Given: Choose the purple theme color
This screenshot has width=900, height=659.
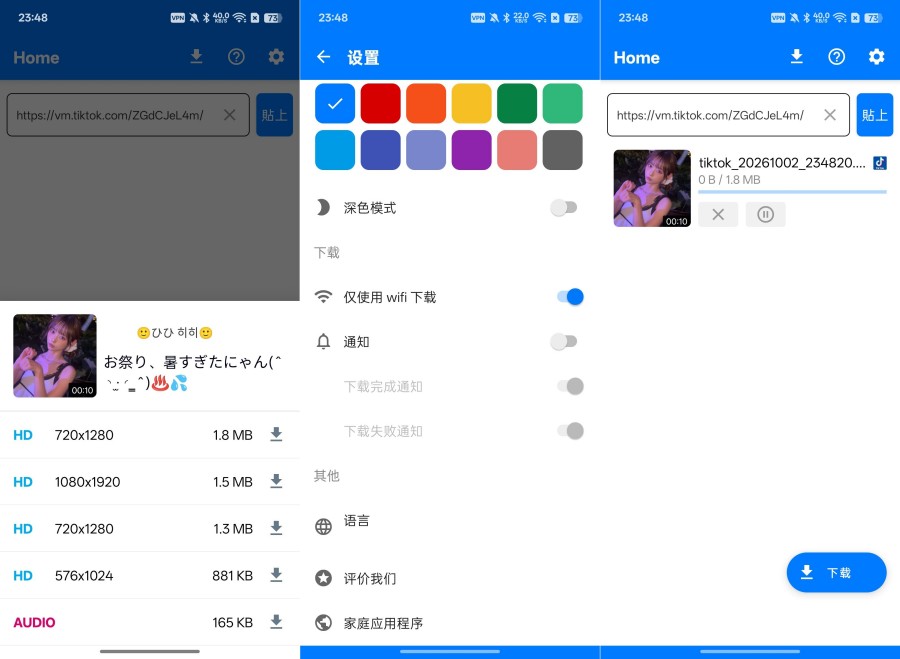Looking at the screenshot, I should pyautogui.click(x=471, y=150).
